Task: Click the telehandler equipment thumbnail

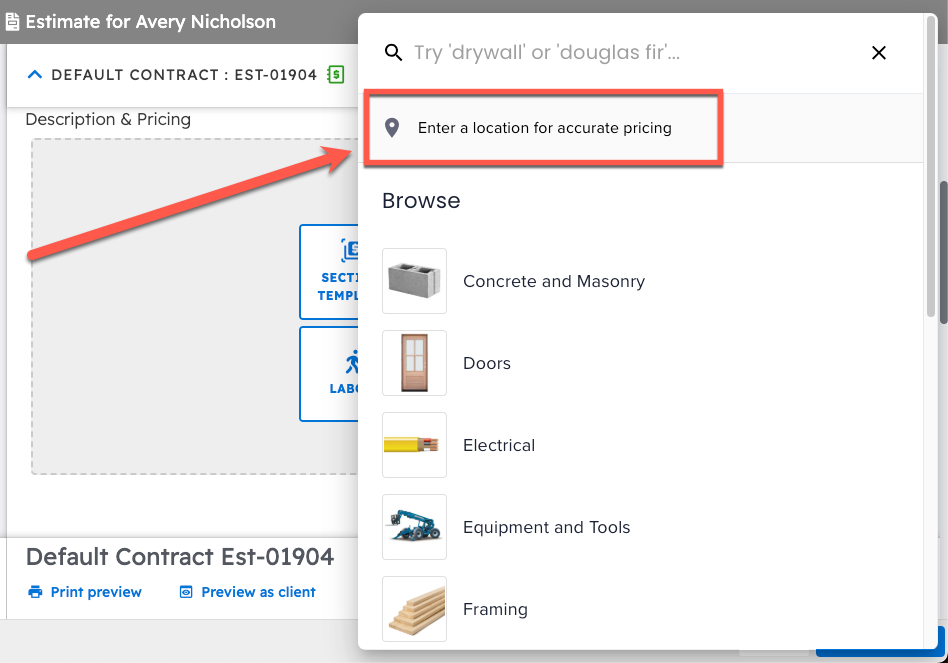Action: (414, 527)
